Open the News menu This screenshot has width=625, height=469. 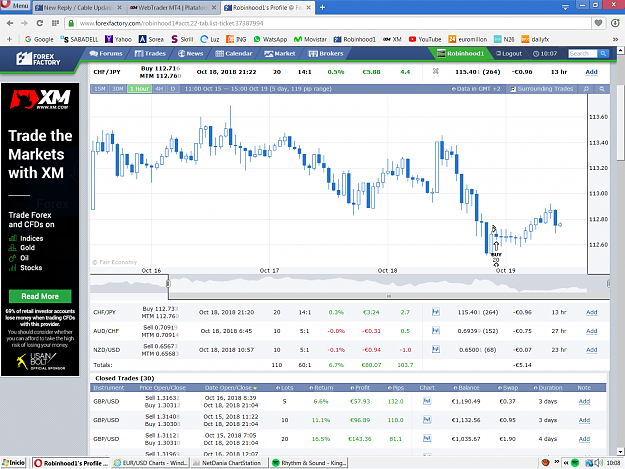click(x=191, y=53)
